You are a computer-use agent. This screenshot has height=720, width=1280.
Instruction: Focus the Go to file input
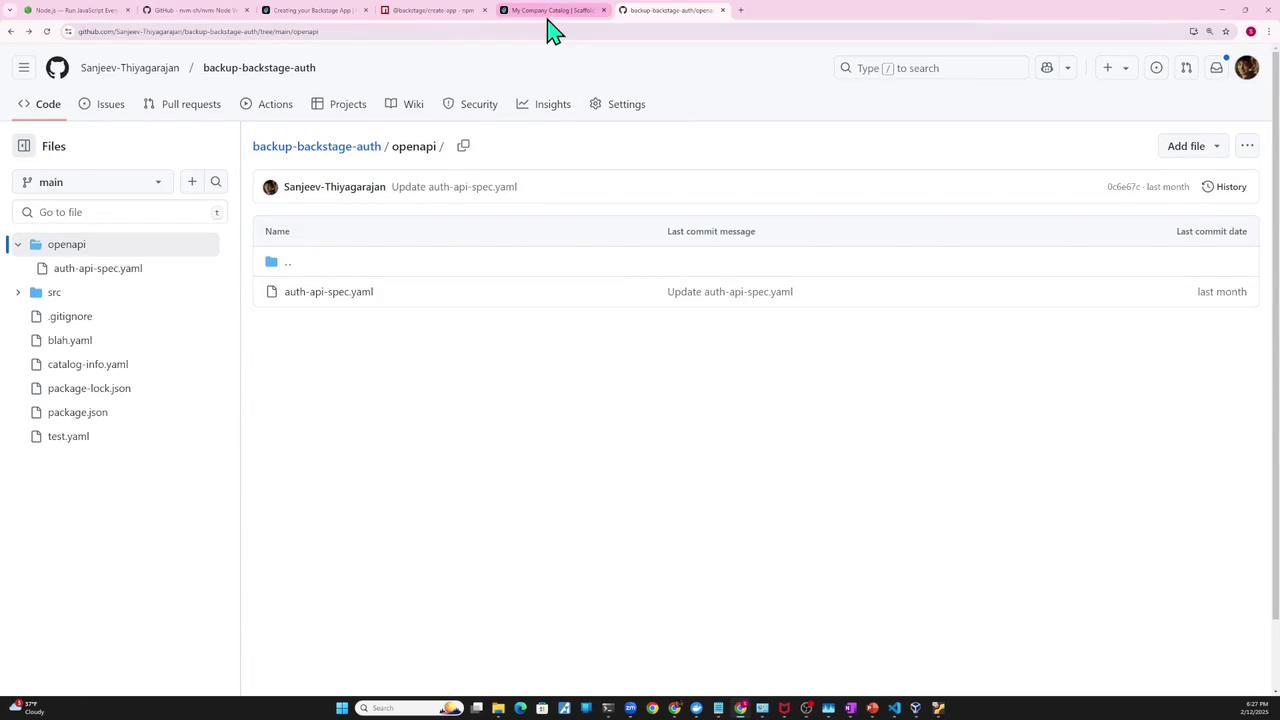[x=120, y=212]
